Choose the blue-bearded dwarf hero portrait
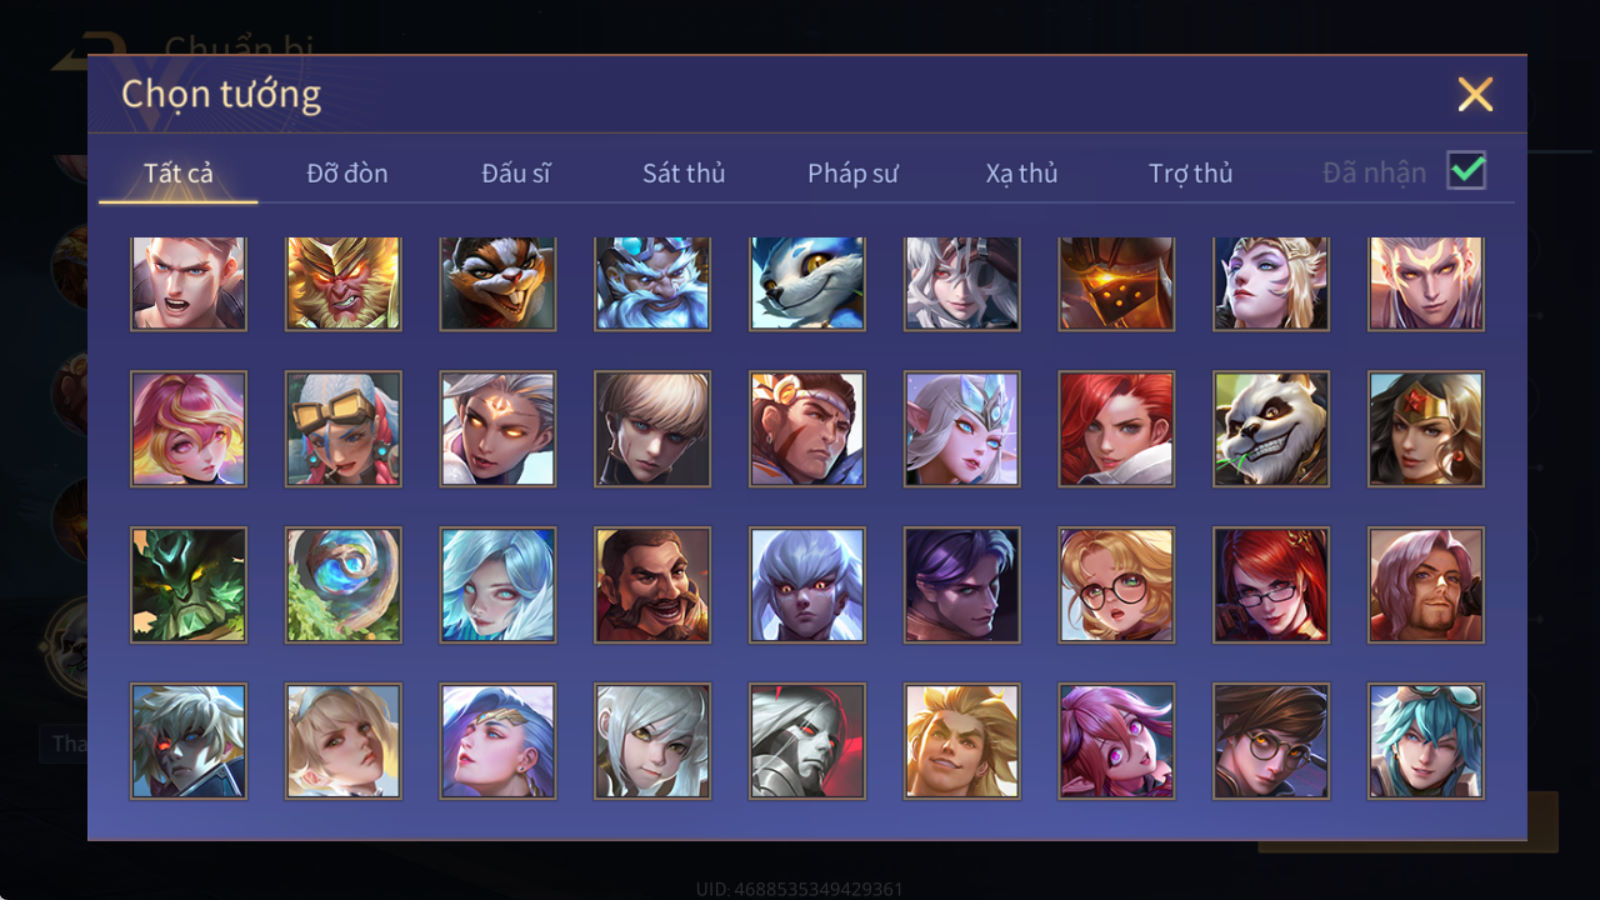This screenshot has height=900, width=1600. (x=652, y=284)
